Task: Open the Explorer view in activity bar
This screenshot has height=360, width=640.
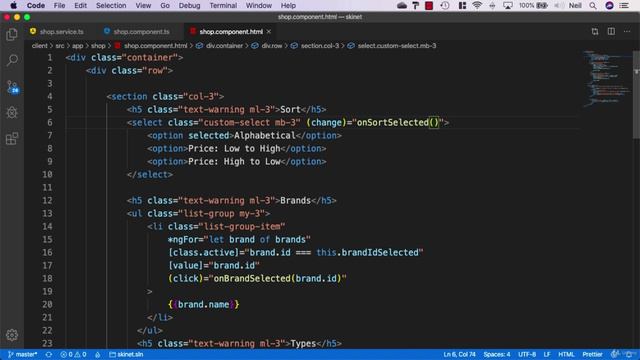Action: point(12,34)
